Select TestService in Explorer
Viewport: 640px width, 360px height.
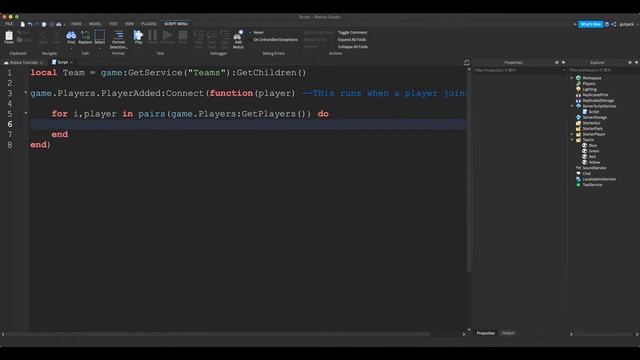pyautogui.click(x=592, y=185)
